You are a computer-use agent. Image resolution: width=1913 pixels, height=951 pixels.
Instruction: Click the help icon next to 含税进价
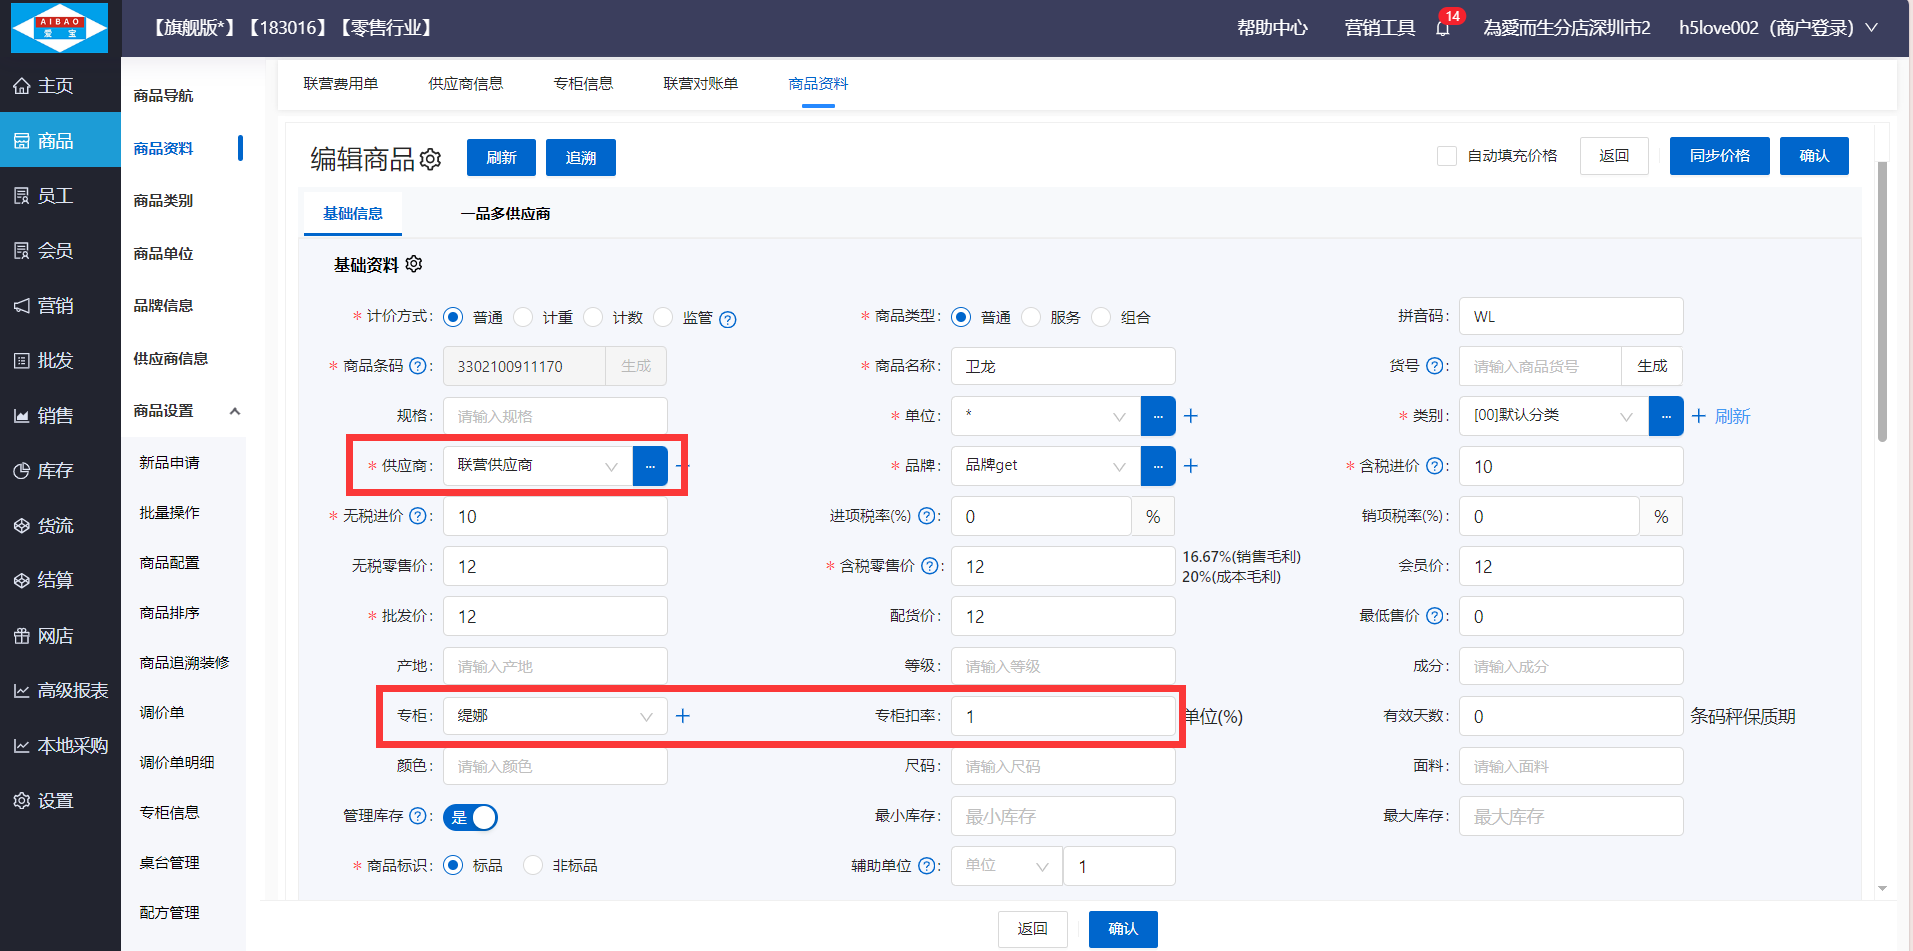tap(1435, 466)
